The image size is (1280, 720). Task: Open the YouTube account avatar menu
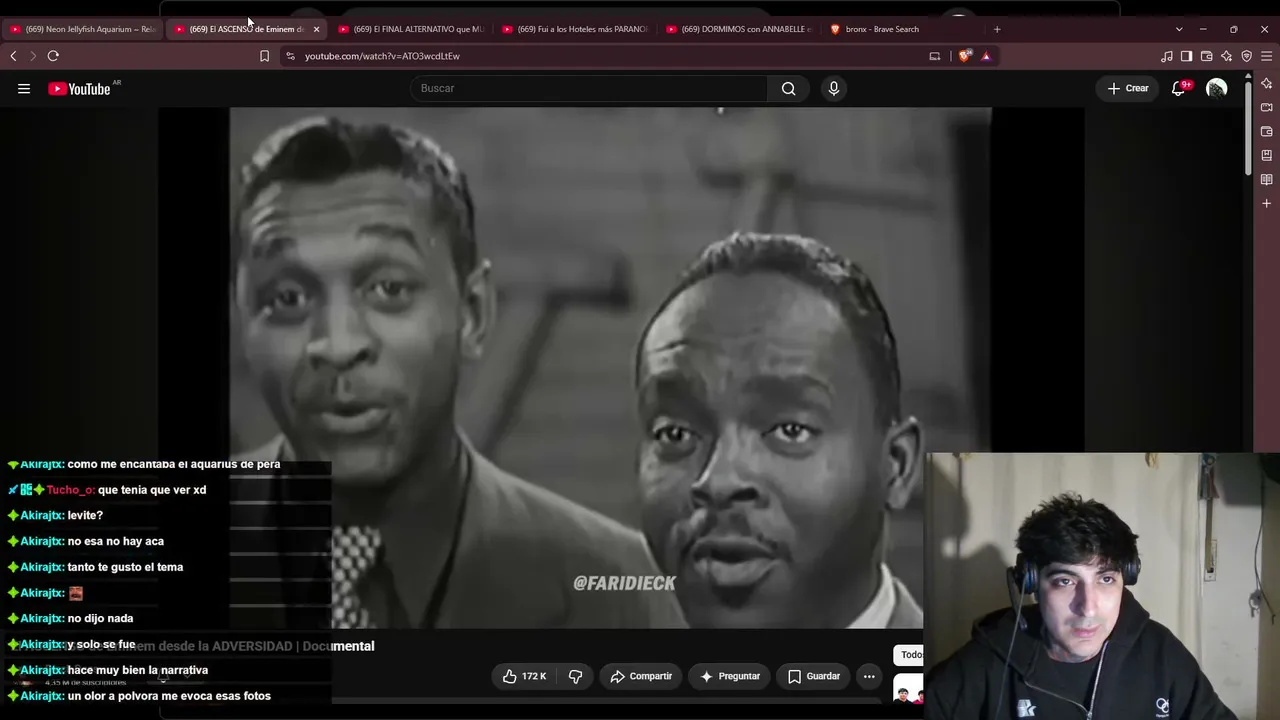[x=1216, y=89]
